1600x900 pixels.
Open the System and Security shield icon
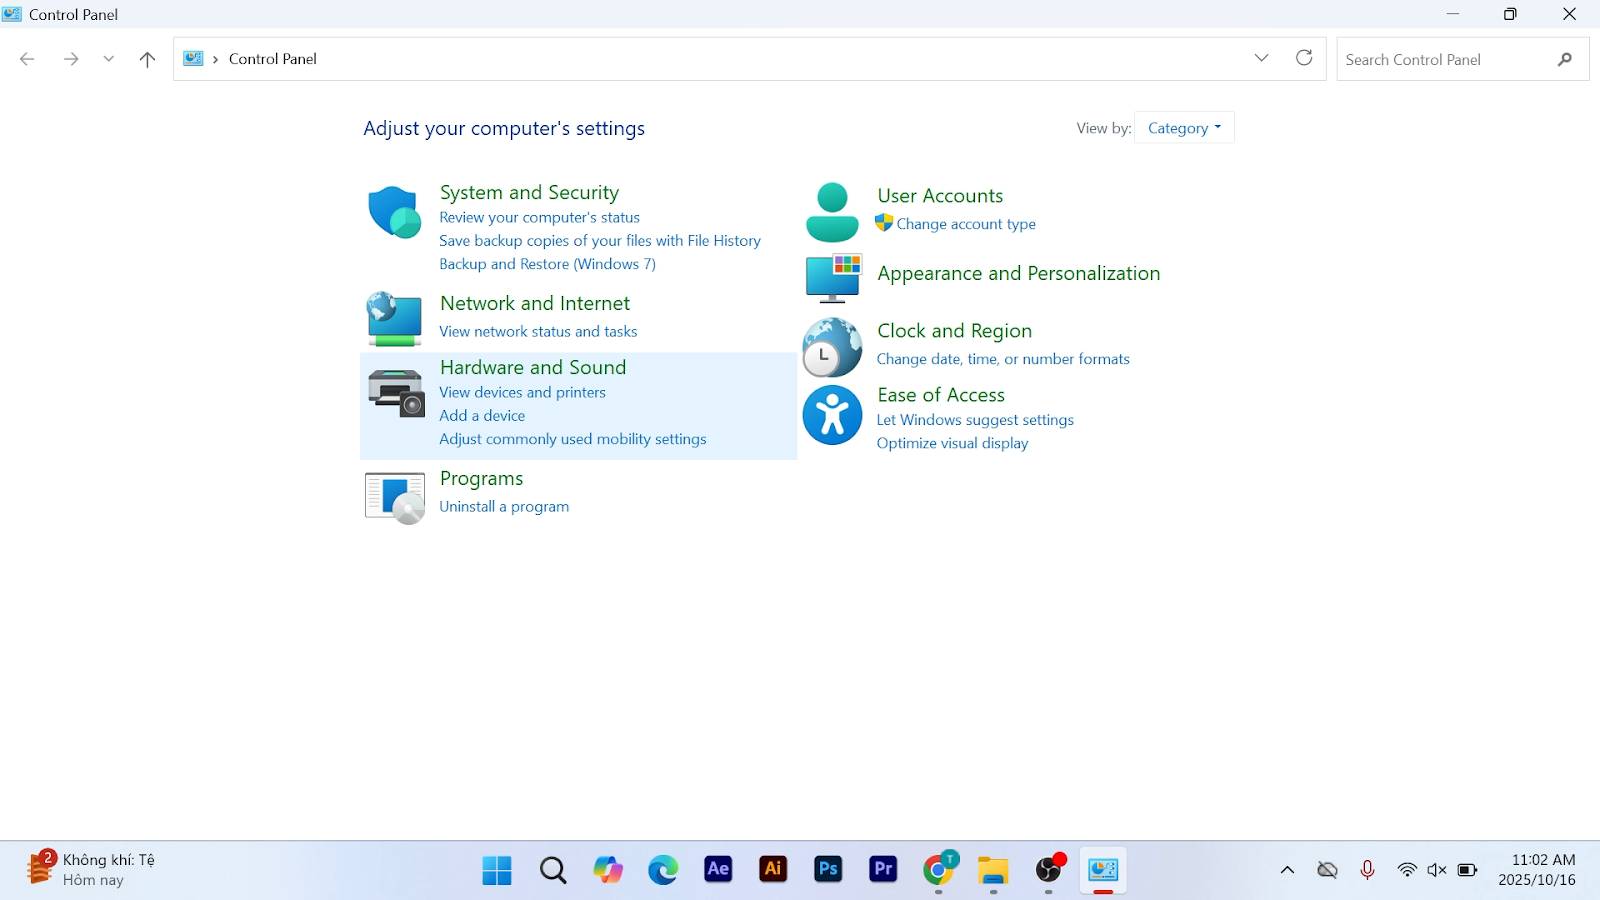394,212
